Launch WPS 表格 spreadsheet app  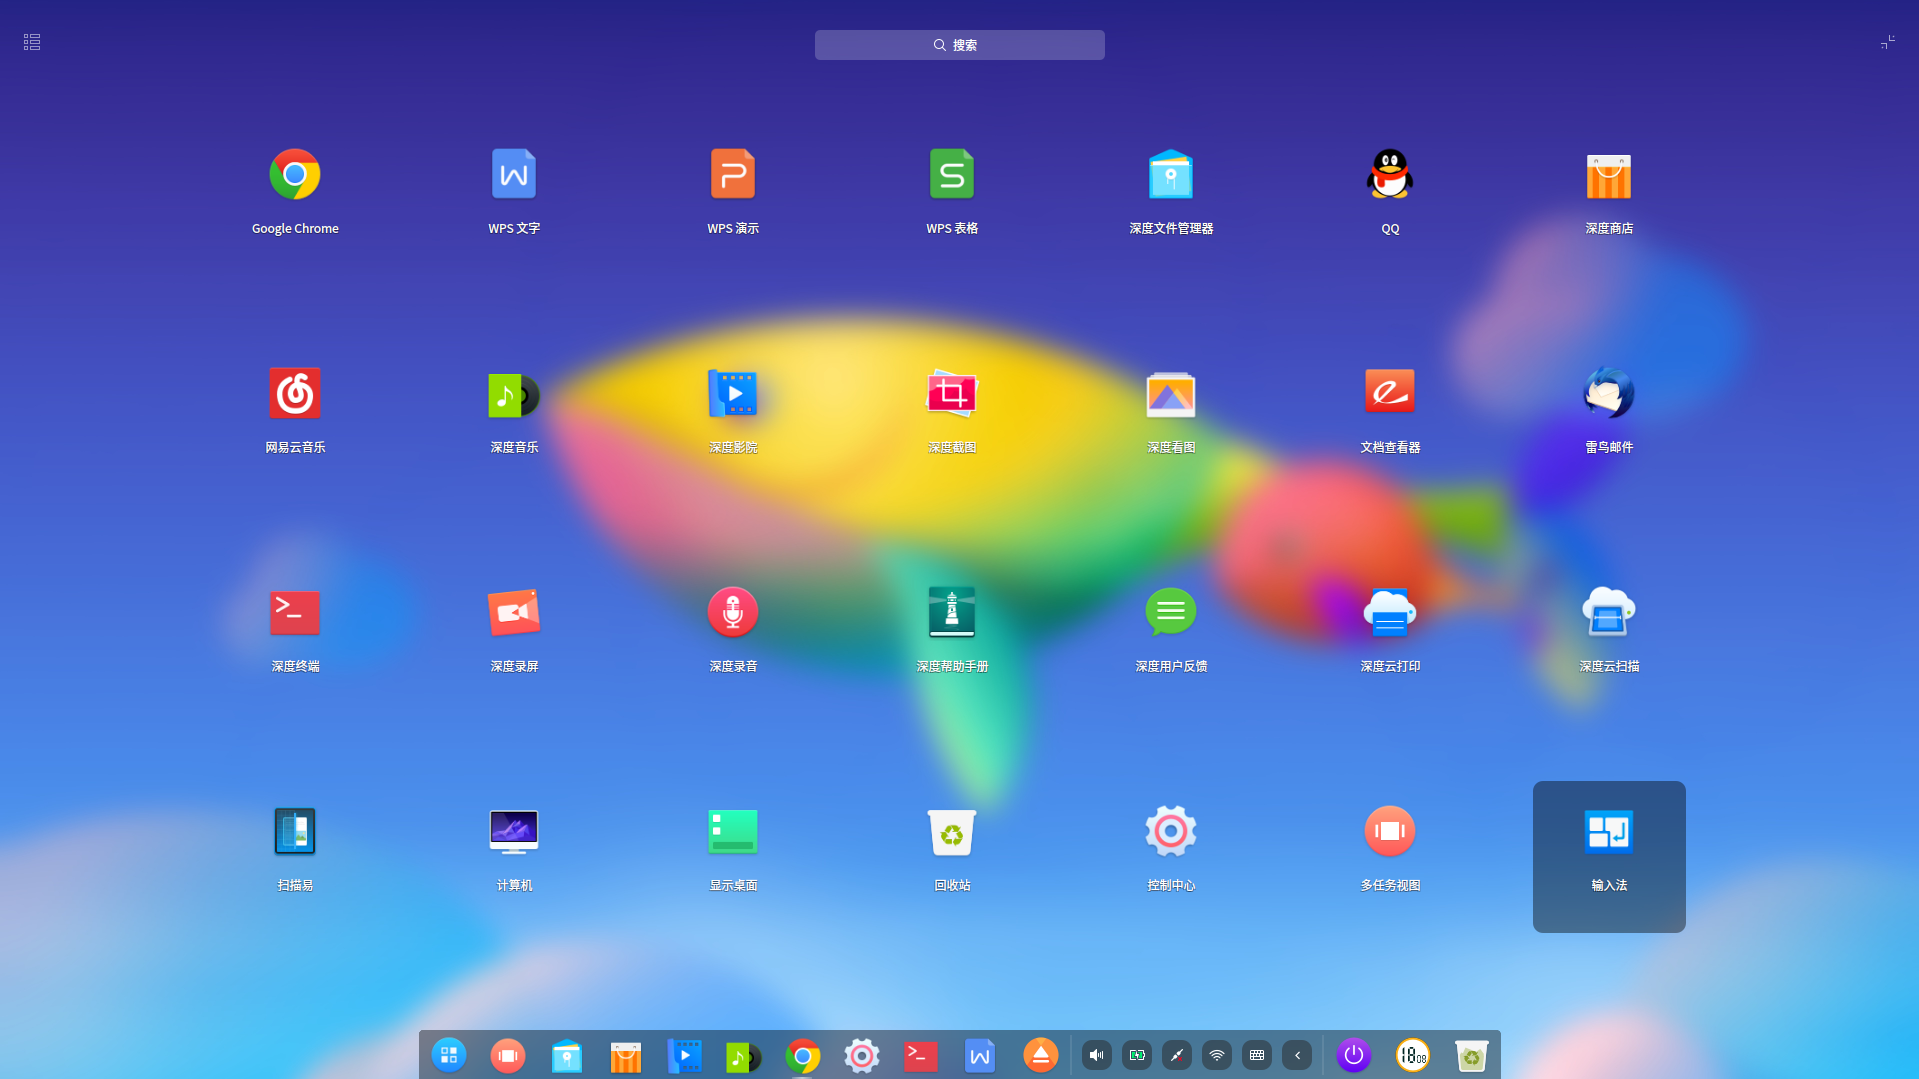[x=951, y=175]
